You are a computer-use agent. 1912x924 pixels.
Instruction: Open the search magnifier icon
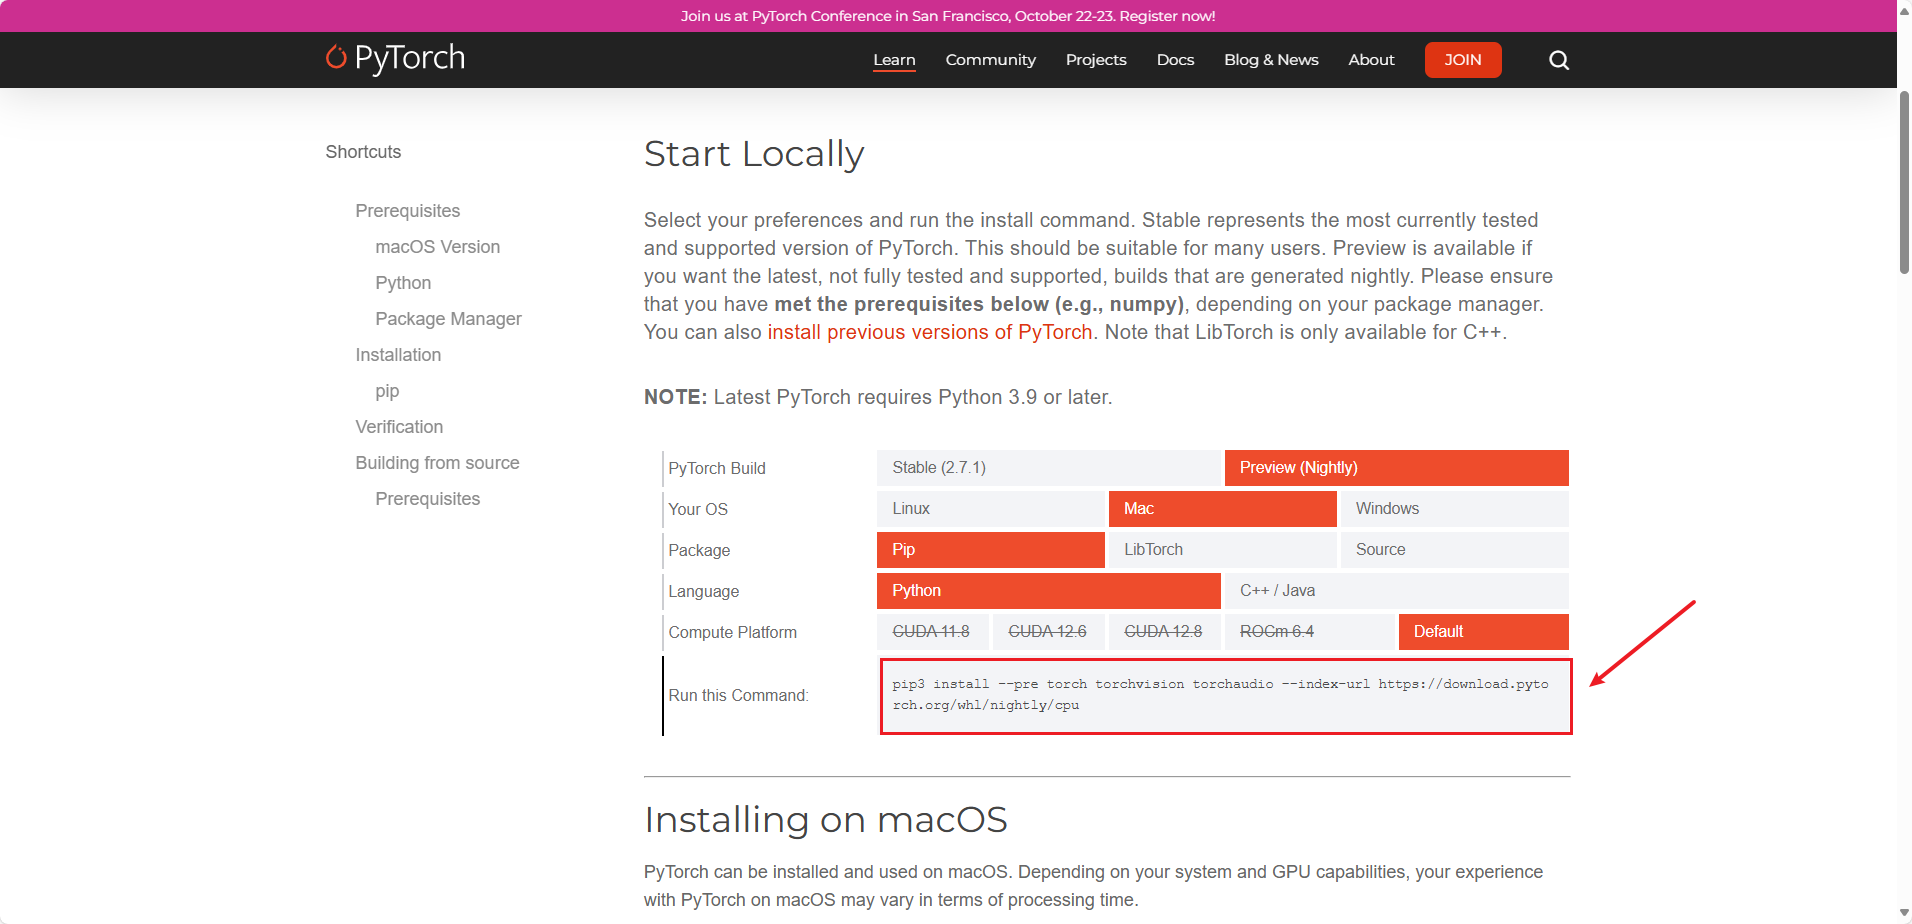coord(1558,60)
